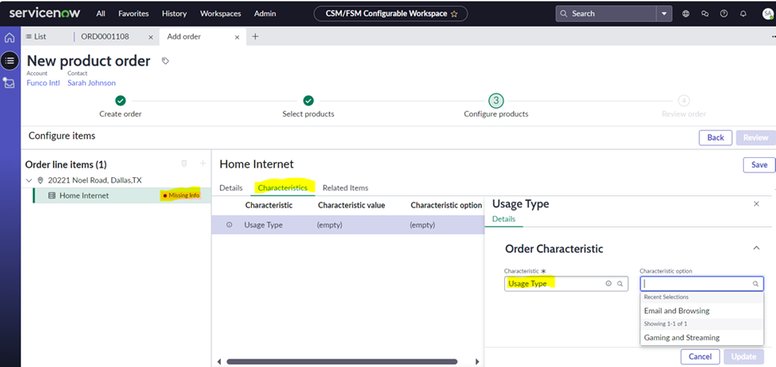
Task: Click the CSM/FSM Configurable Workspace pill
Action: 390,14
